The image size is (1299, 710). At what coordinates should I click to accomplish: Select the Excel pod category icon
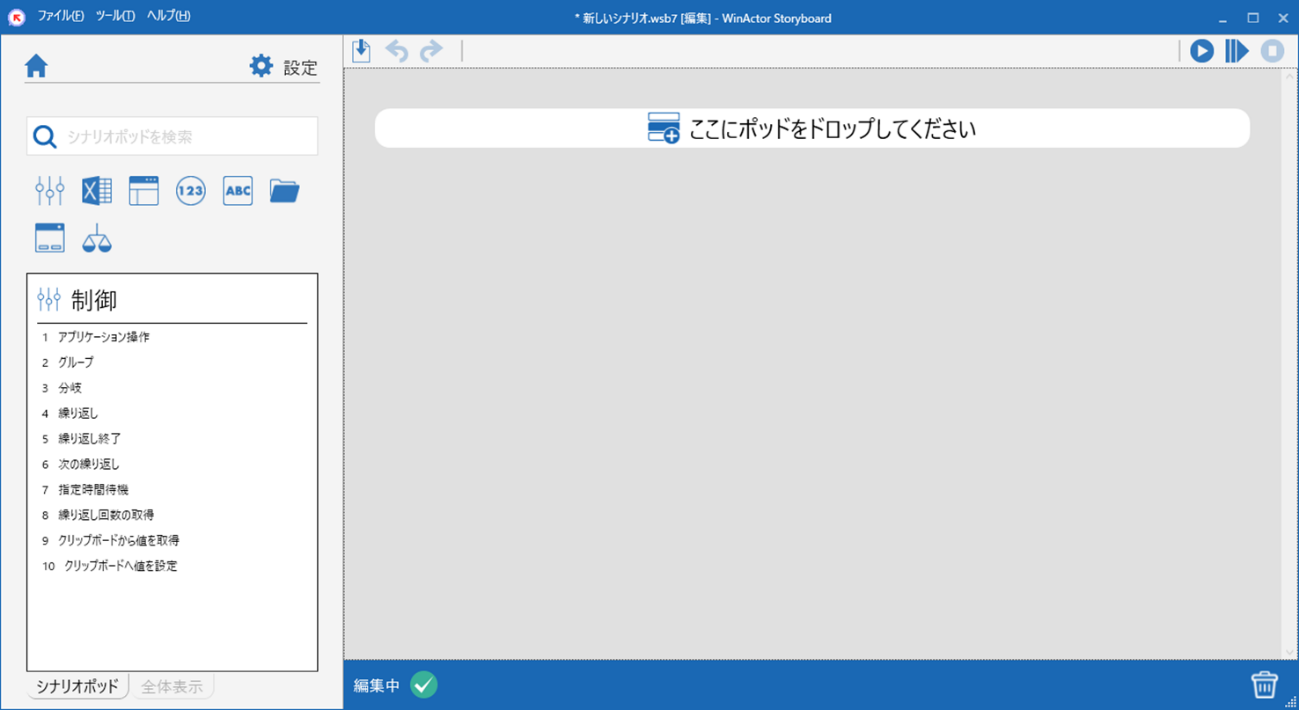(96, 190)
